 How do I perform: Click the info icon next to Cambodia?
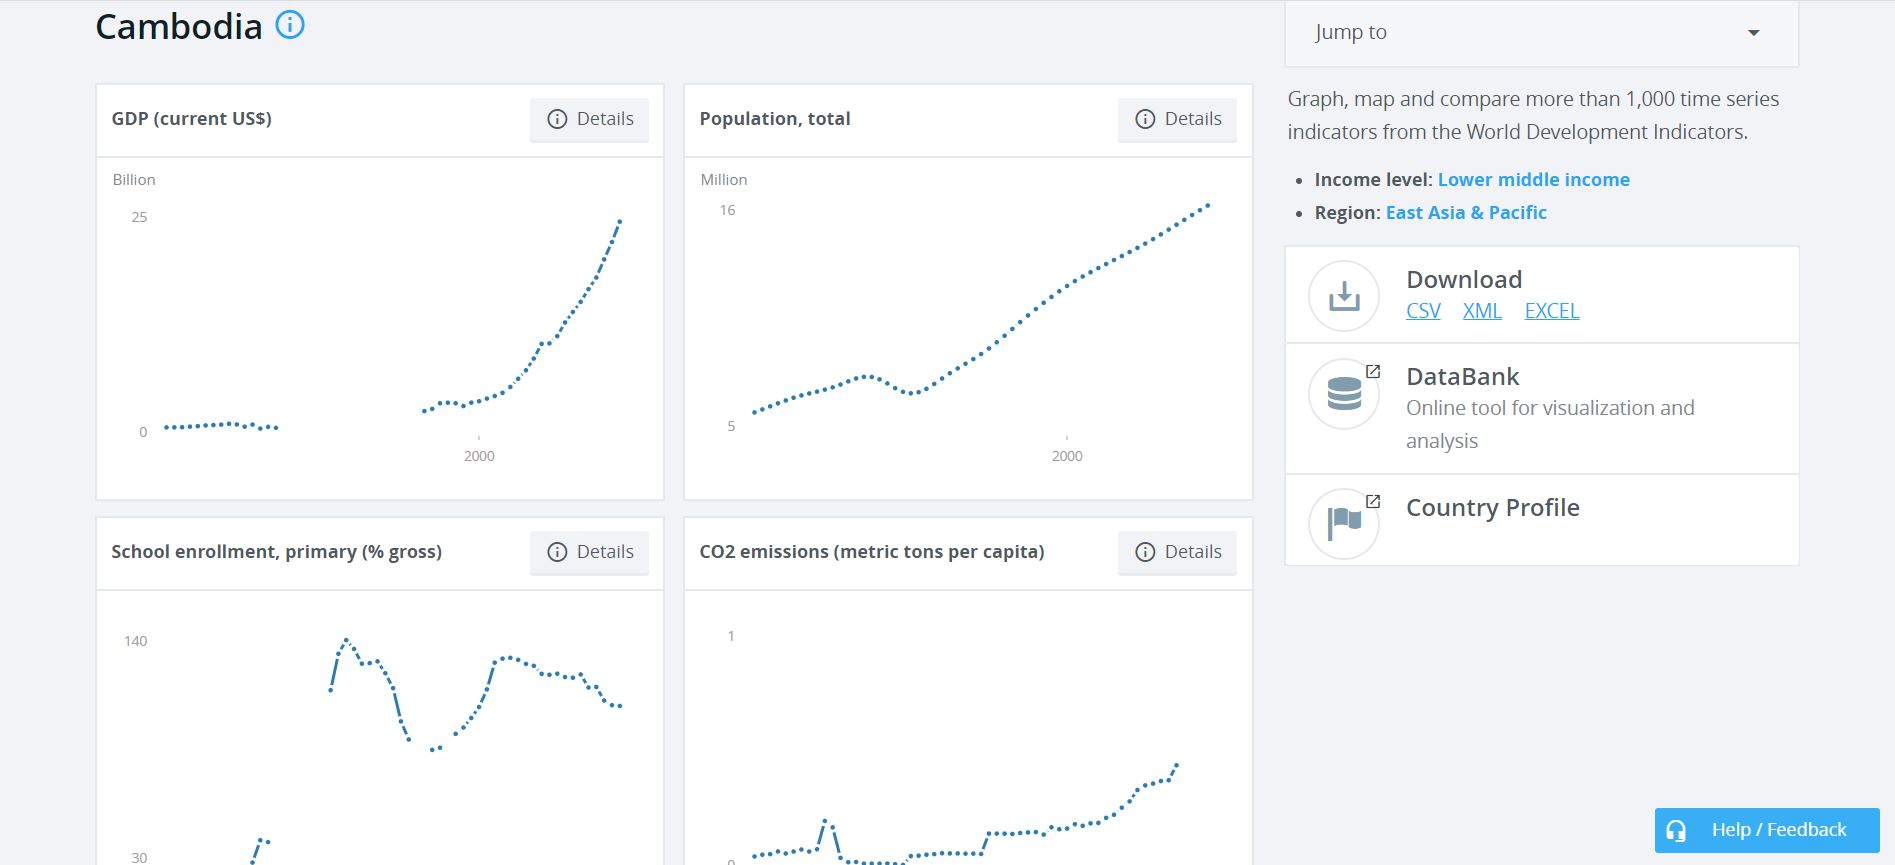tap(290, 25)
